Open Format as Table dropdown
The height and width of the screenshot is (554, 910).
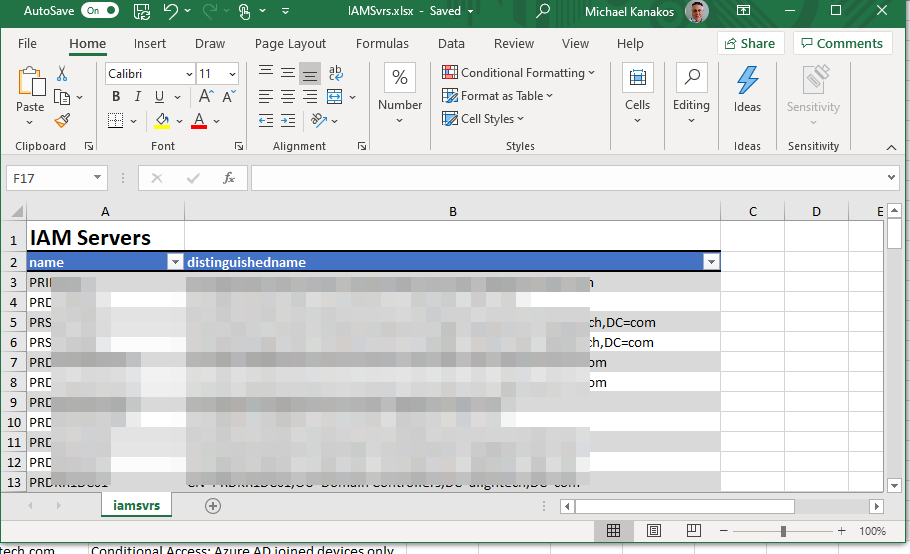(x=497, y=96)
